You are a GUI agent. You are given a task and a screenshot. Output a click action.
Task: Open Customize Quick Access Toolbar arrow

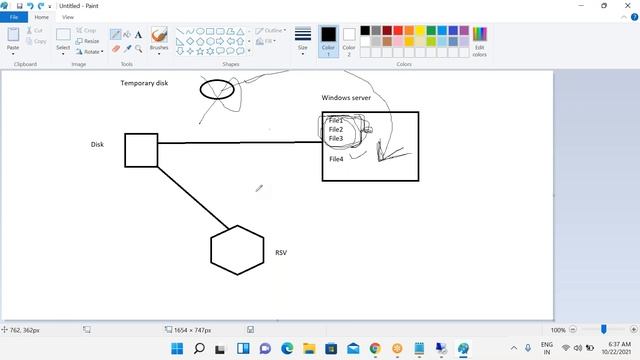pos(50,7)
